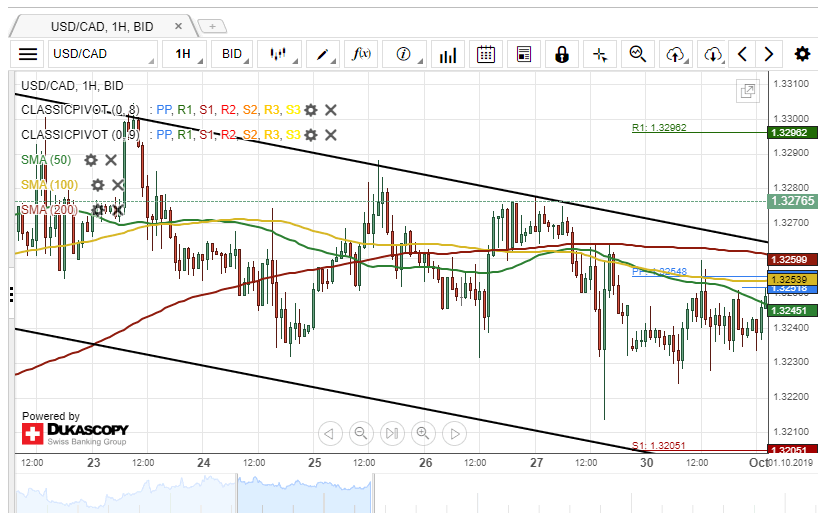Click the zoom magnifier toolbar icon

coord(638,54)
